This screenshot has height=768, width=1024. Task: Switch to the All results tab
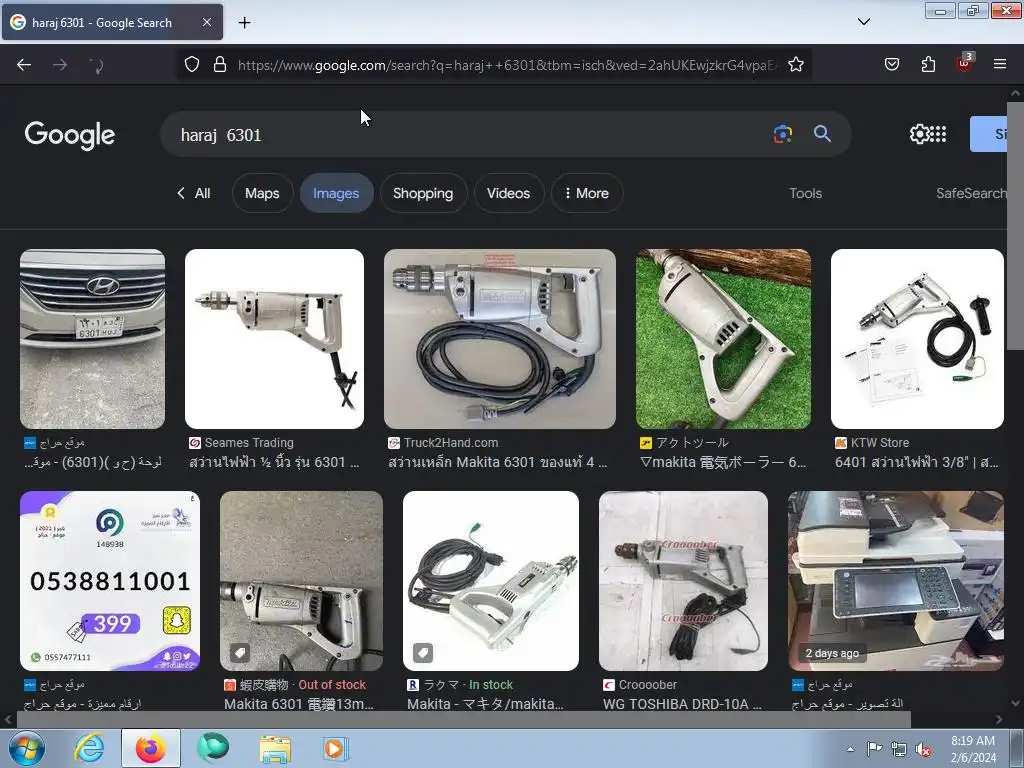(194, 193)
